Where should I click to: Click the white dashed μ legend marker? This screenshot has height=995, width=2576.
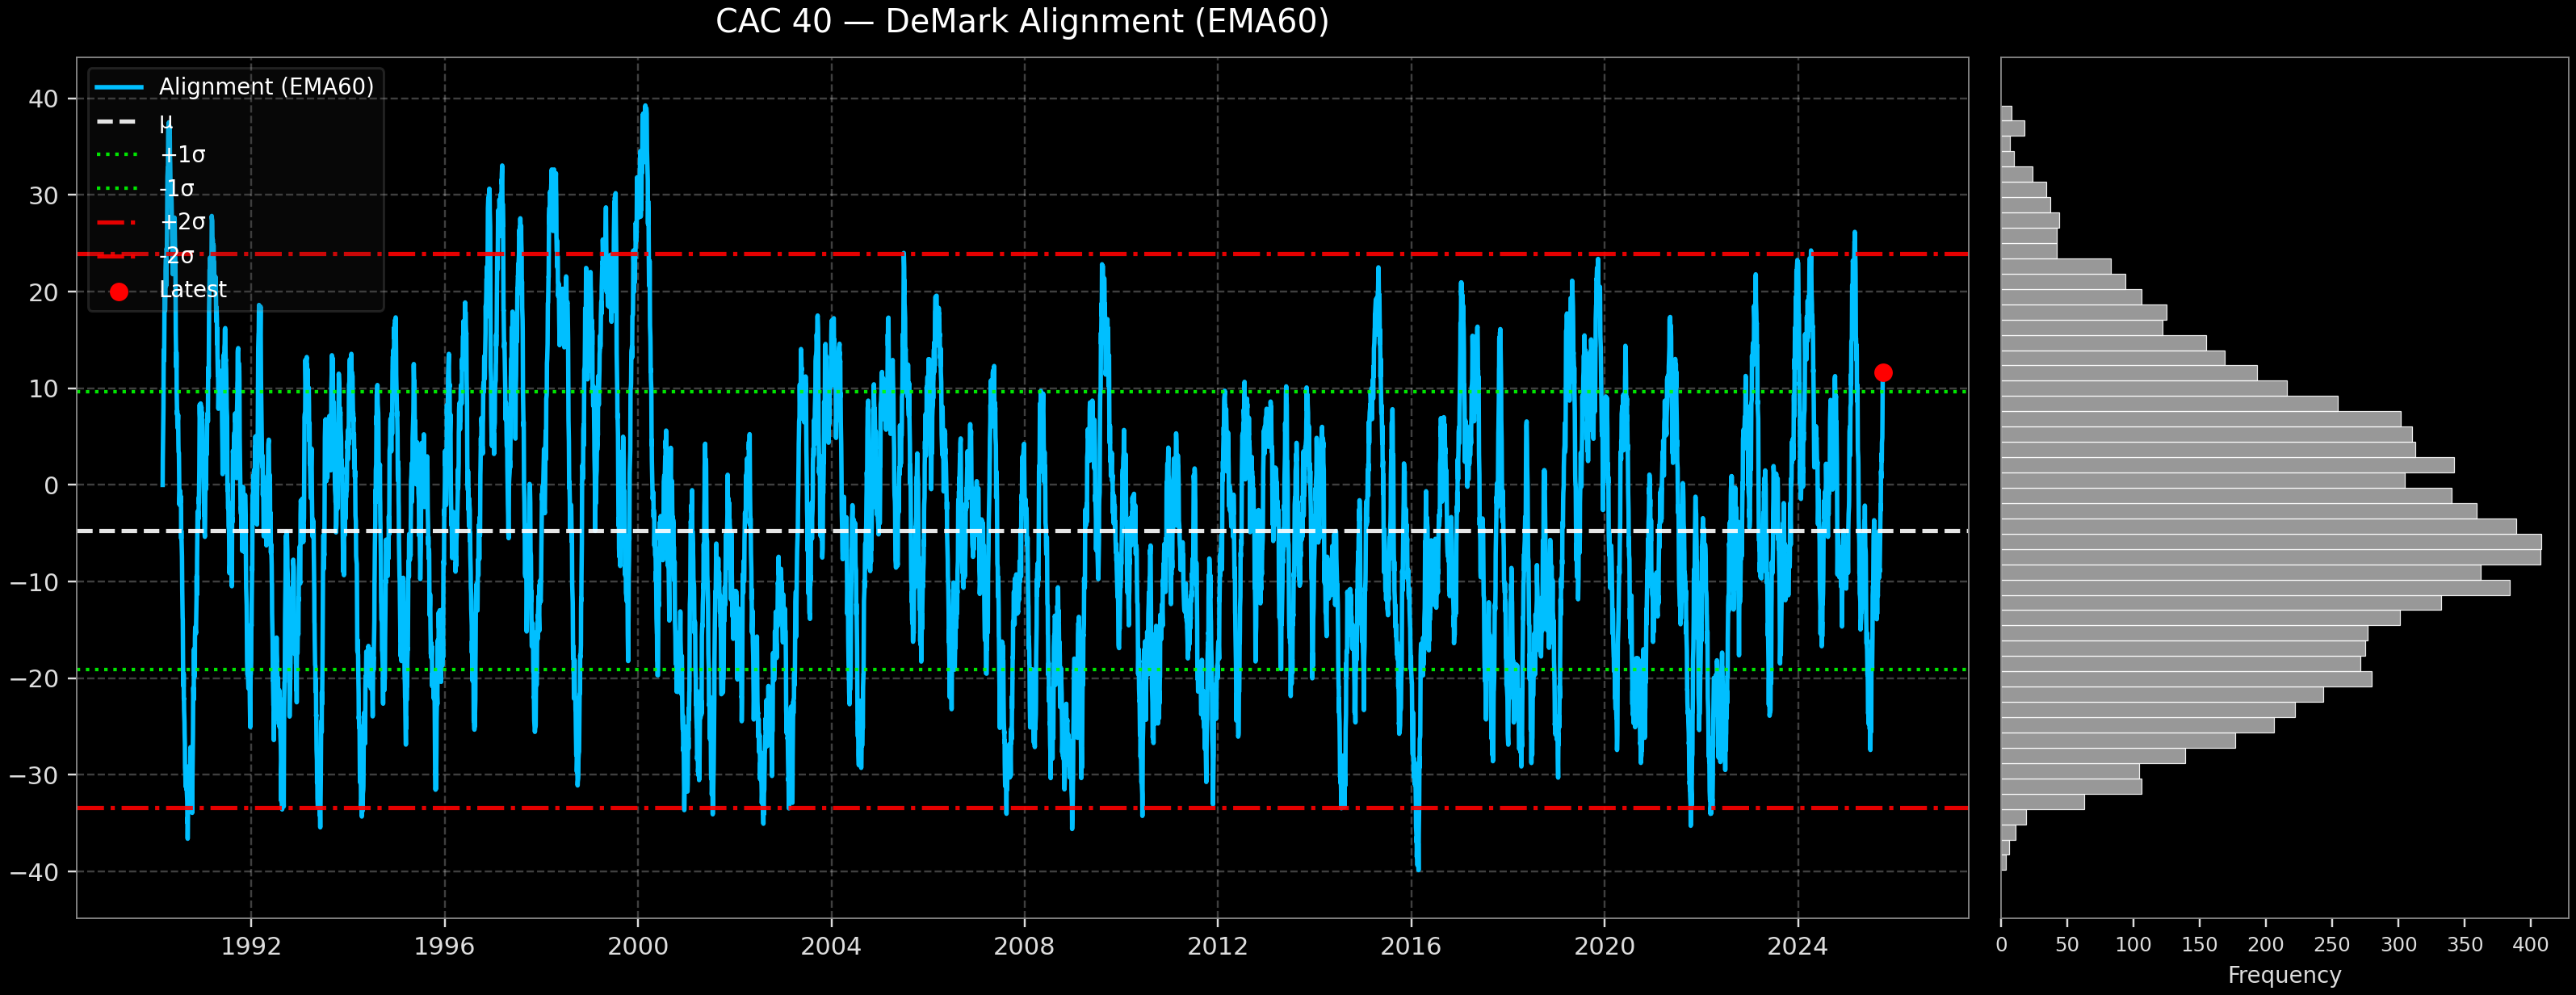click(119, 121)
